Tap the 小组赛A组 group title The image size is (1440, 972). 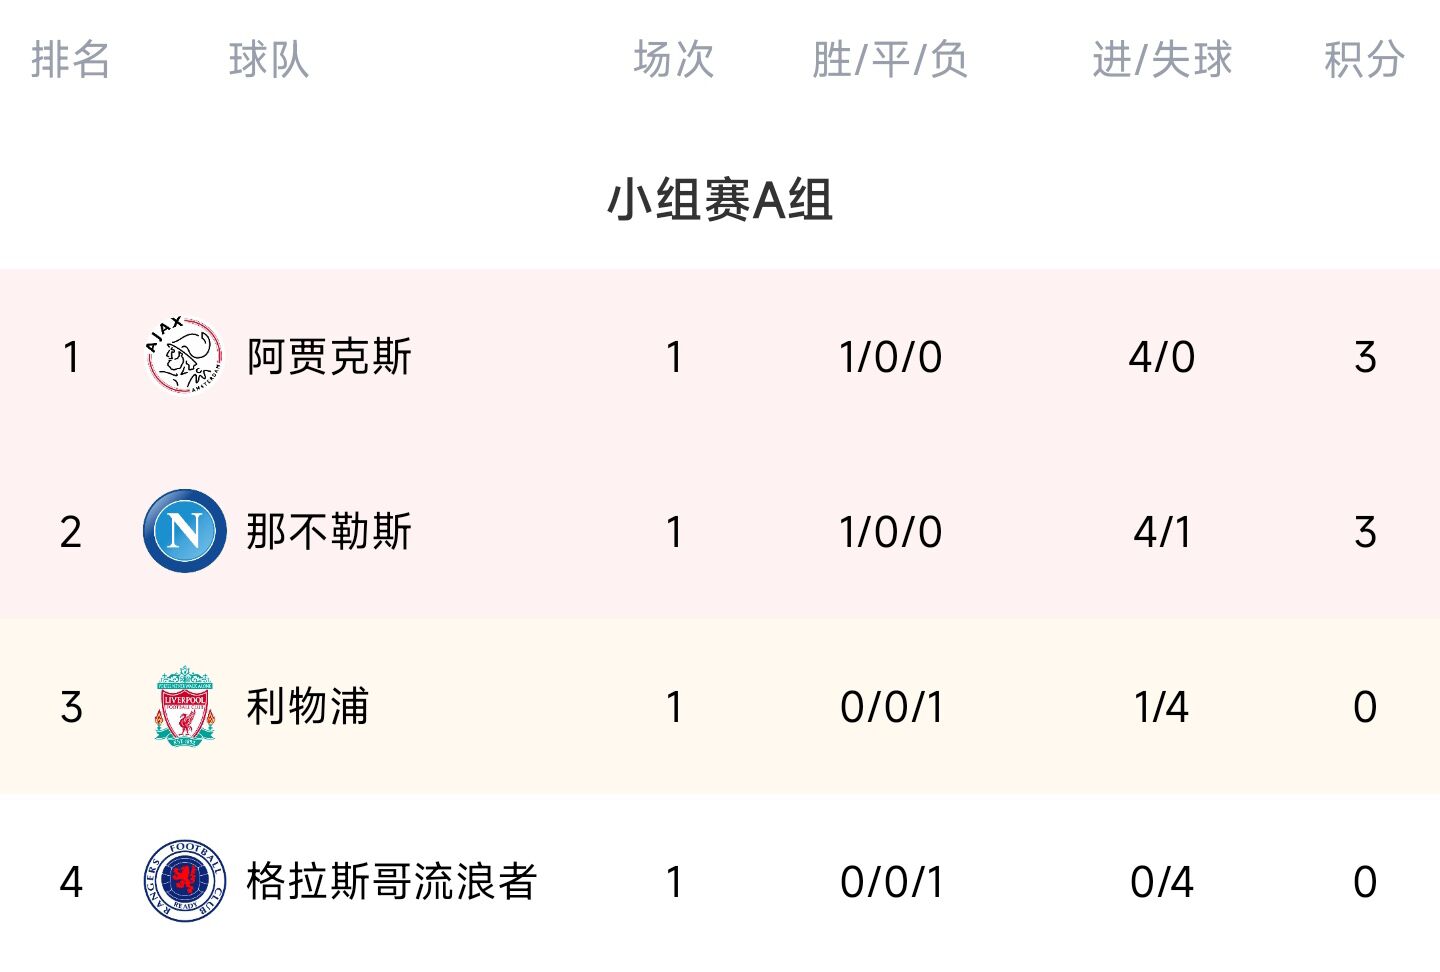pyautogui.click(x=720, y=199)
